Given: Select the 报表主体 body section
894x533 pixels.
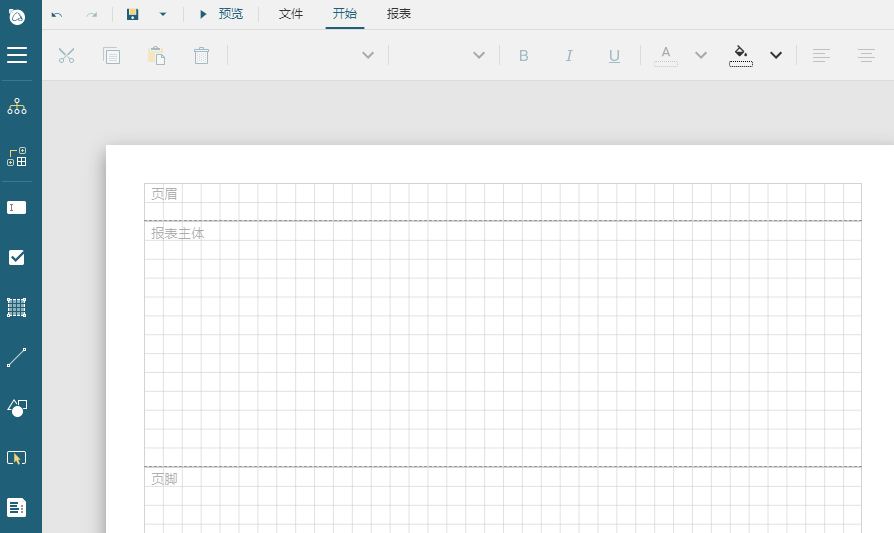Looking at the screenshot, I should coord(503,344).
